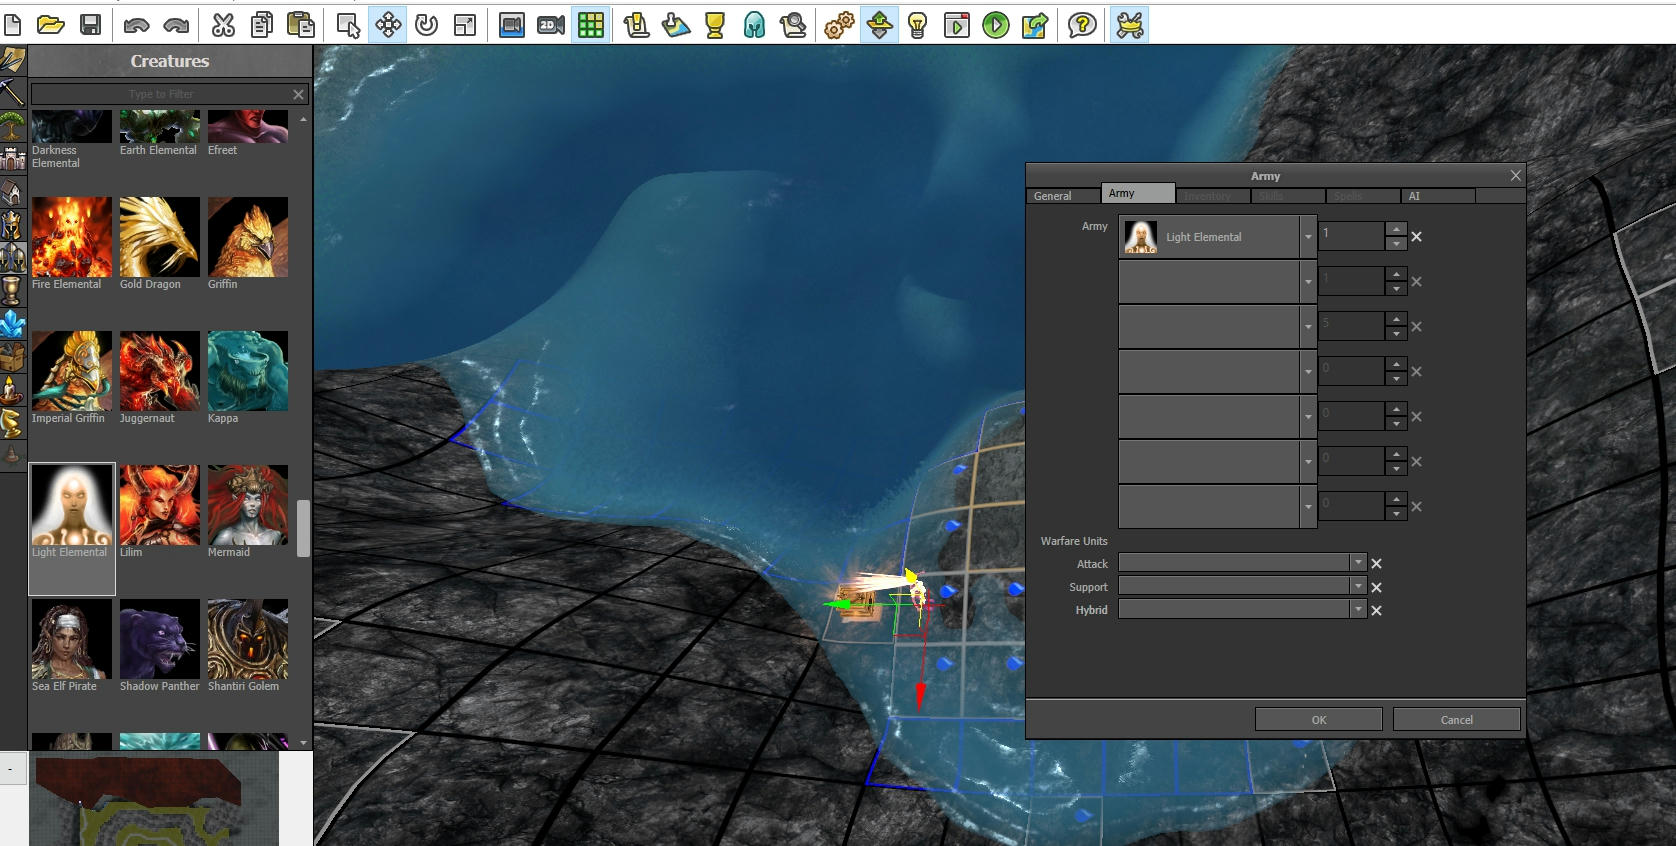Open the treasure chest category in sidebar
This screenshot has width=1676, height=846.
12,356
